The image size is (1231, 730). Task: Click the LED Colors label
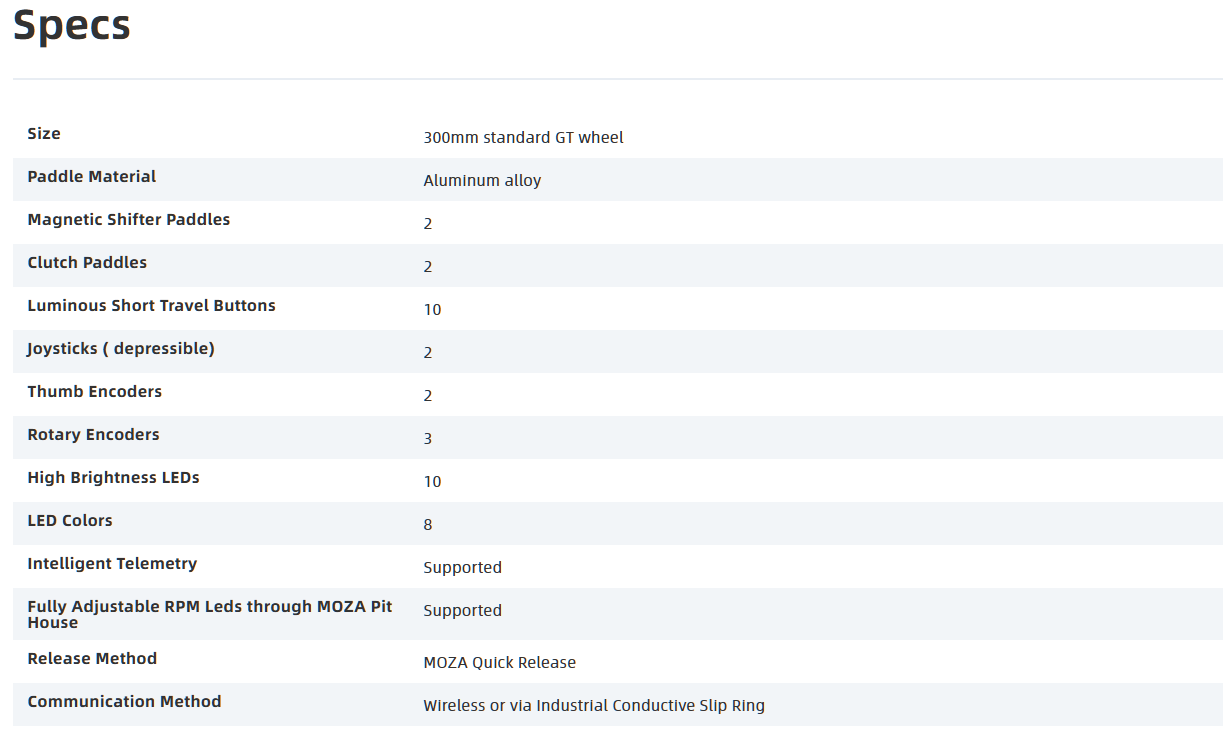70,521
